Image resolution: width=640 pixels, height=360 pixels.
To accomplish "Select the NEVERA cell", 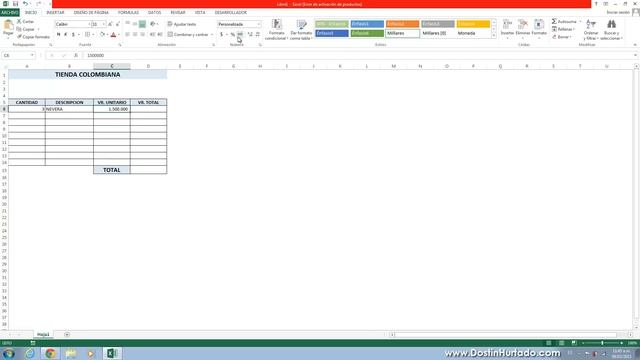I will pyautogui.click(x=69, y=109).
